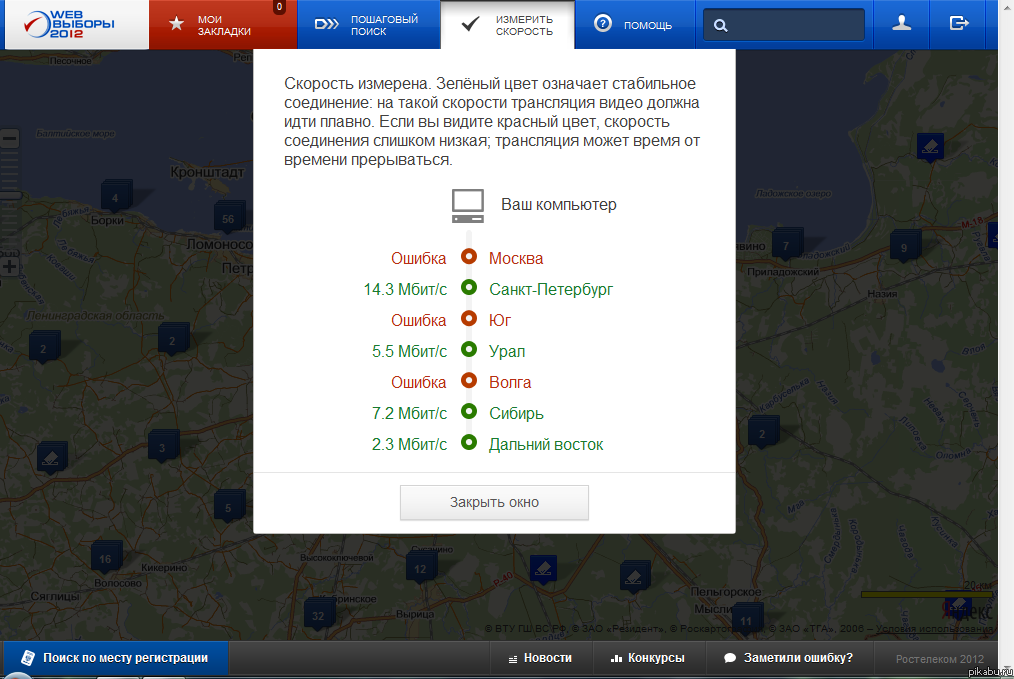Open the Конкурсы link in footer

648,658
